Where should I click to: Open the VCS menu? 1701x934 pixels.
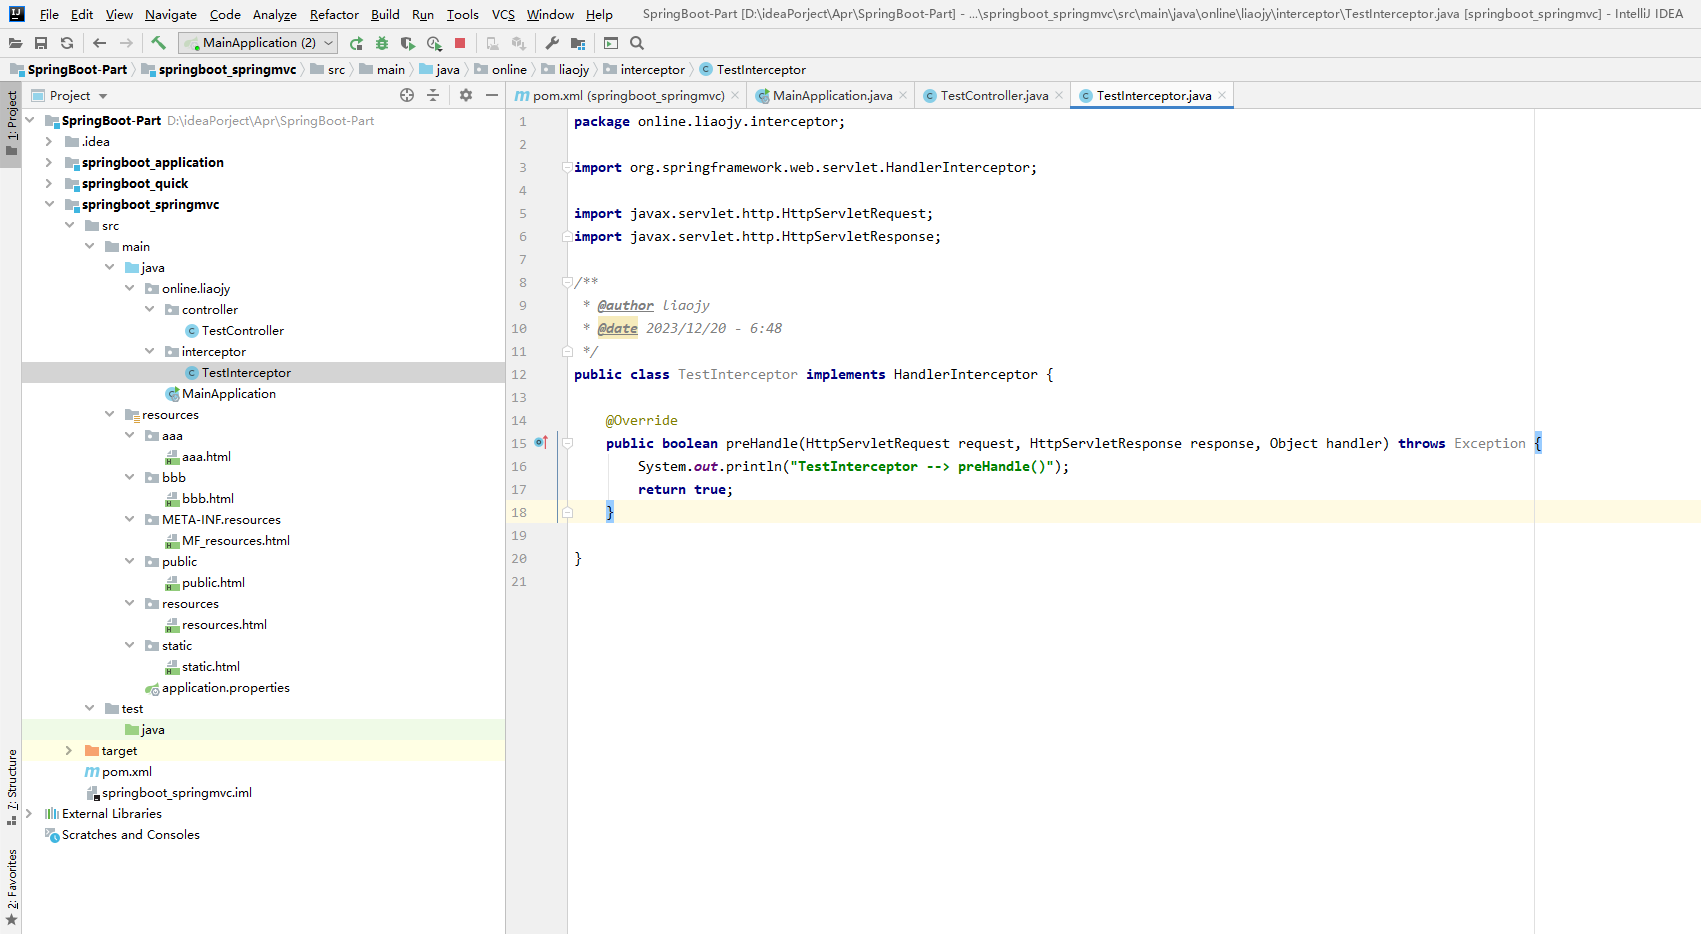pyautogui.click(x=503, y=15)
